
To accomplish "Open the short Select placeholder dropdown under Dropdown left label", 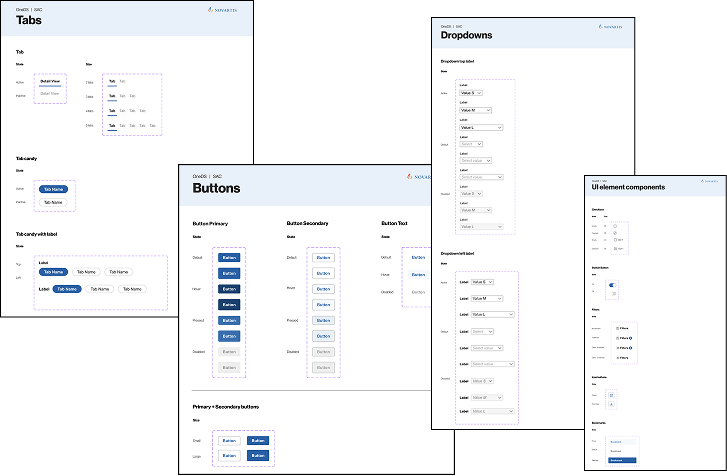I will pos(482,331).
